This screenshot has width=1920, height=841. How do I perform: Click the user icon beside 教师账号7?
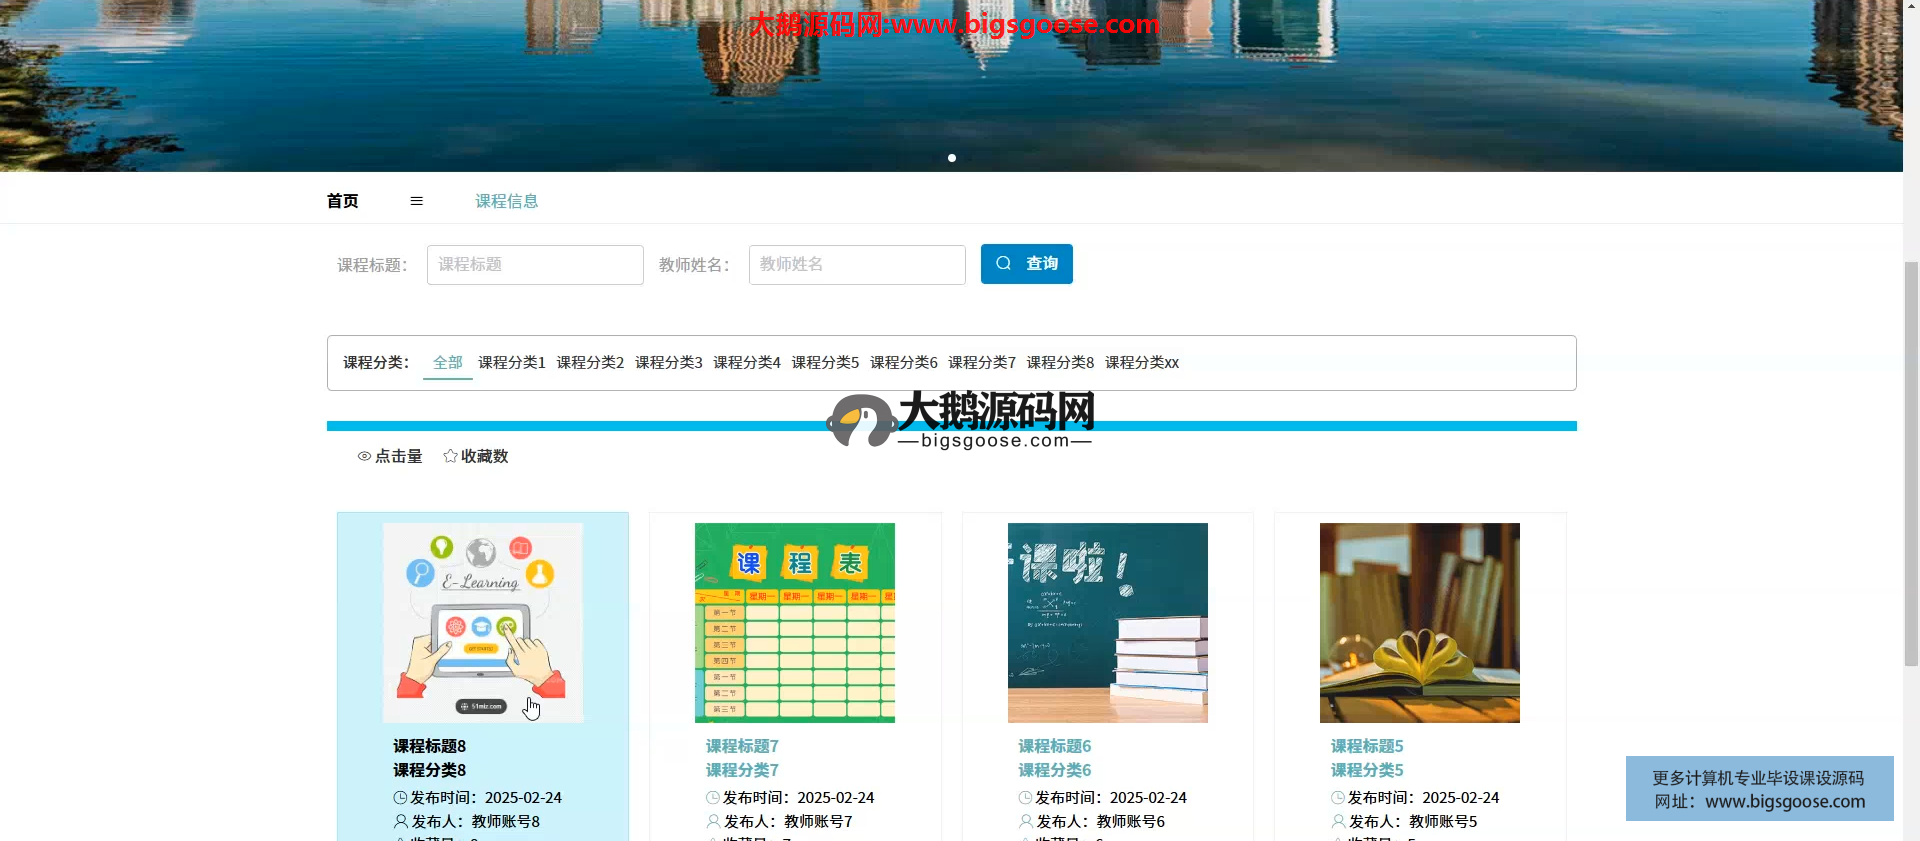coord(713,821)
